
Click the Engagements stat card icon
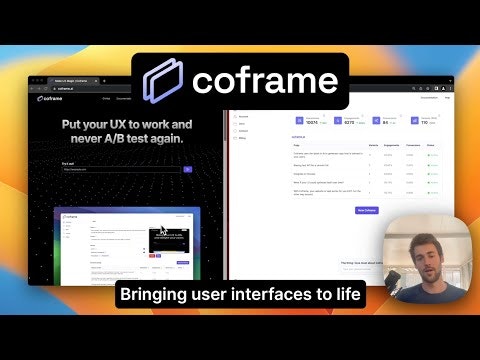tap(338, 120)
